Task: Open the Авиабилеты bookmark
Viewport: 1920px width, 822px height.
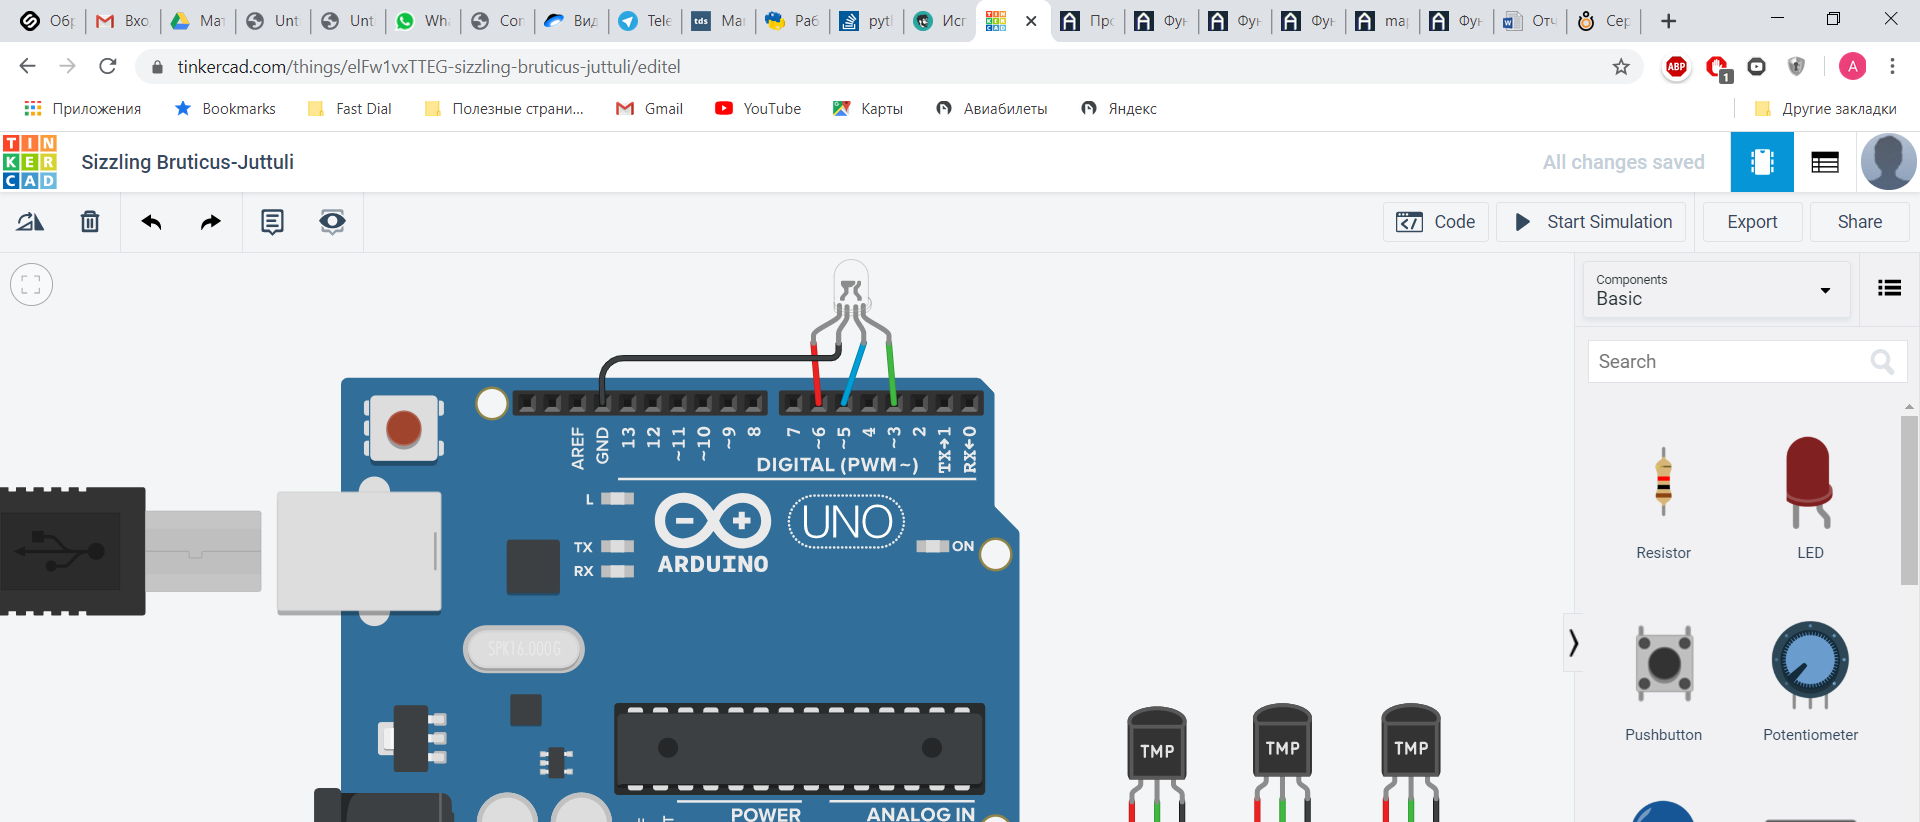Action: click(x=992, y=109)
